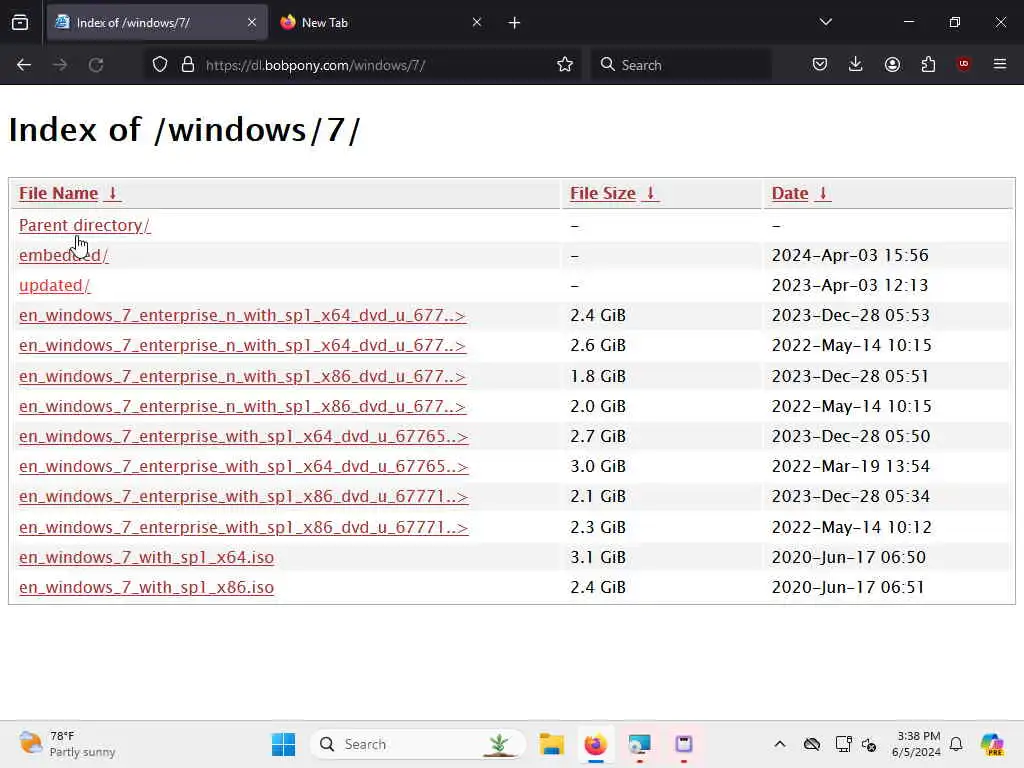Download enterprise_n x64 file sized 2.6 GiB
1024x768 pixels.
point(242,345)
